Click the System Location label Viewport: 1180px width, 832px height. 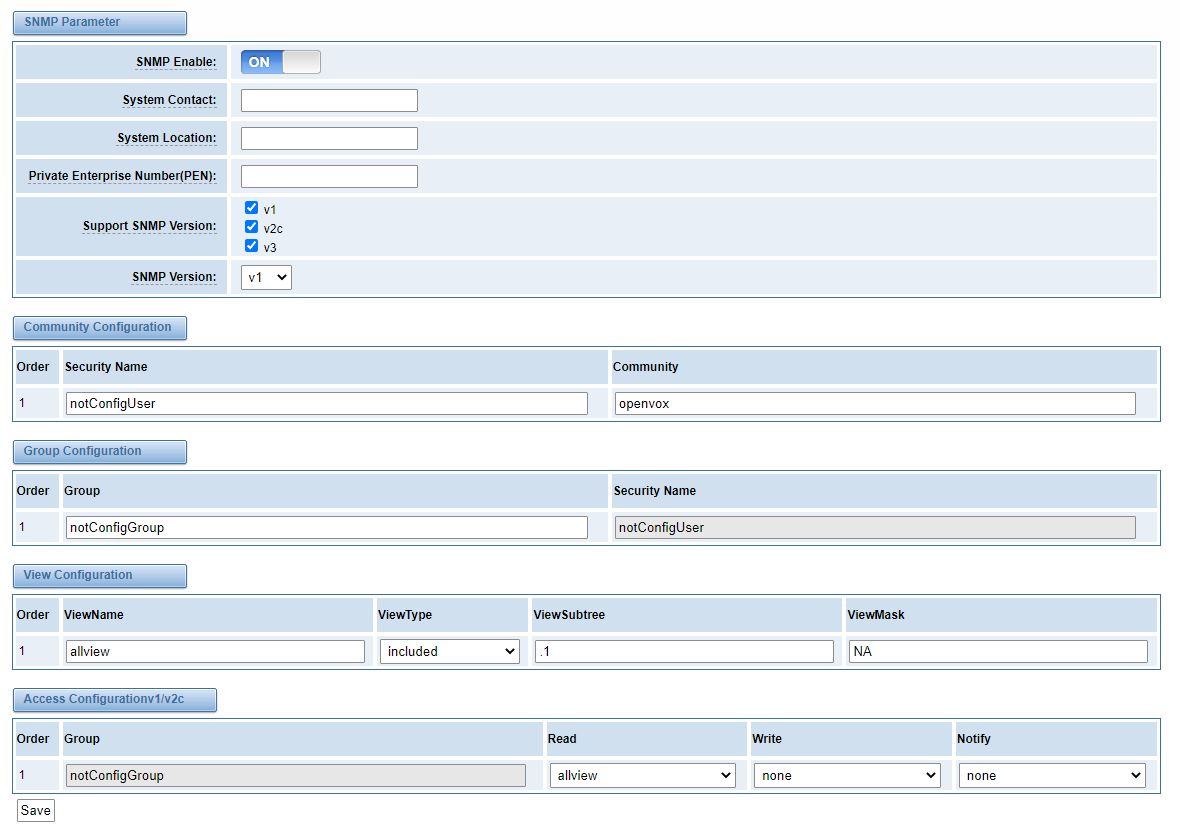(166, 138)
